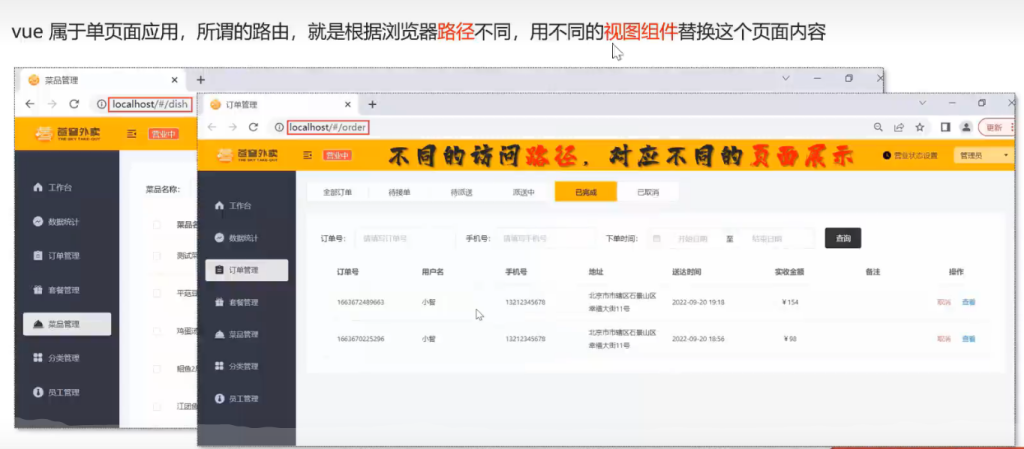Screen dimensions: 1024x449
Task: Click the reload icon in the order window
Action: (x=254, y=127)
